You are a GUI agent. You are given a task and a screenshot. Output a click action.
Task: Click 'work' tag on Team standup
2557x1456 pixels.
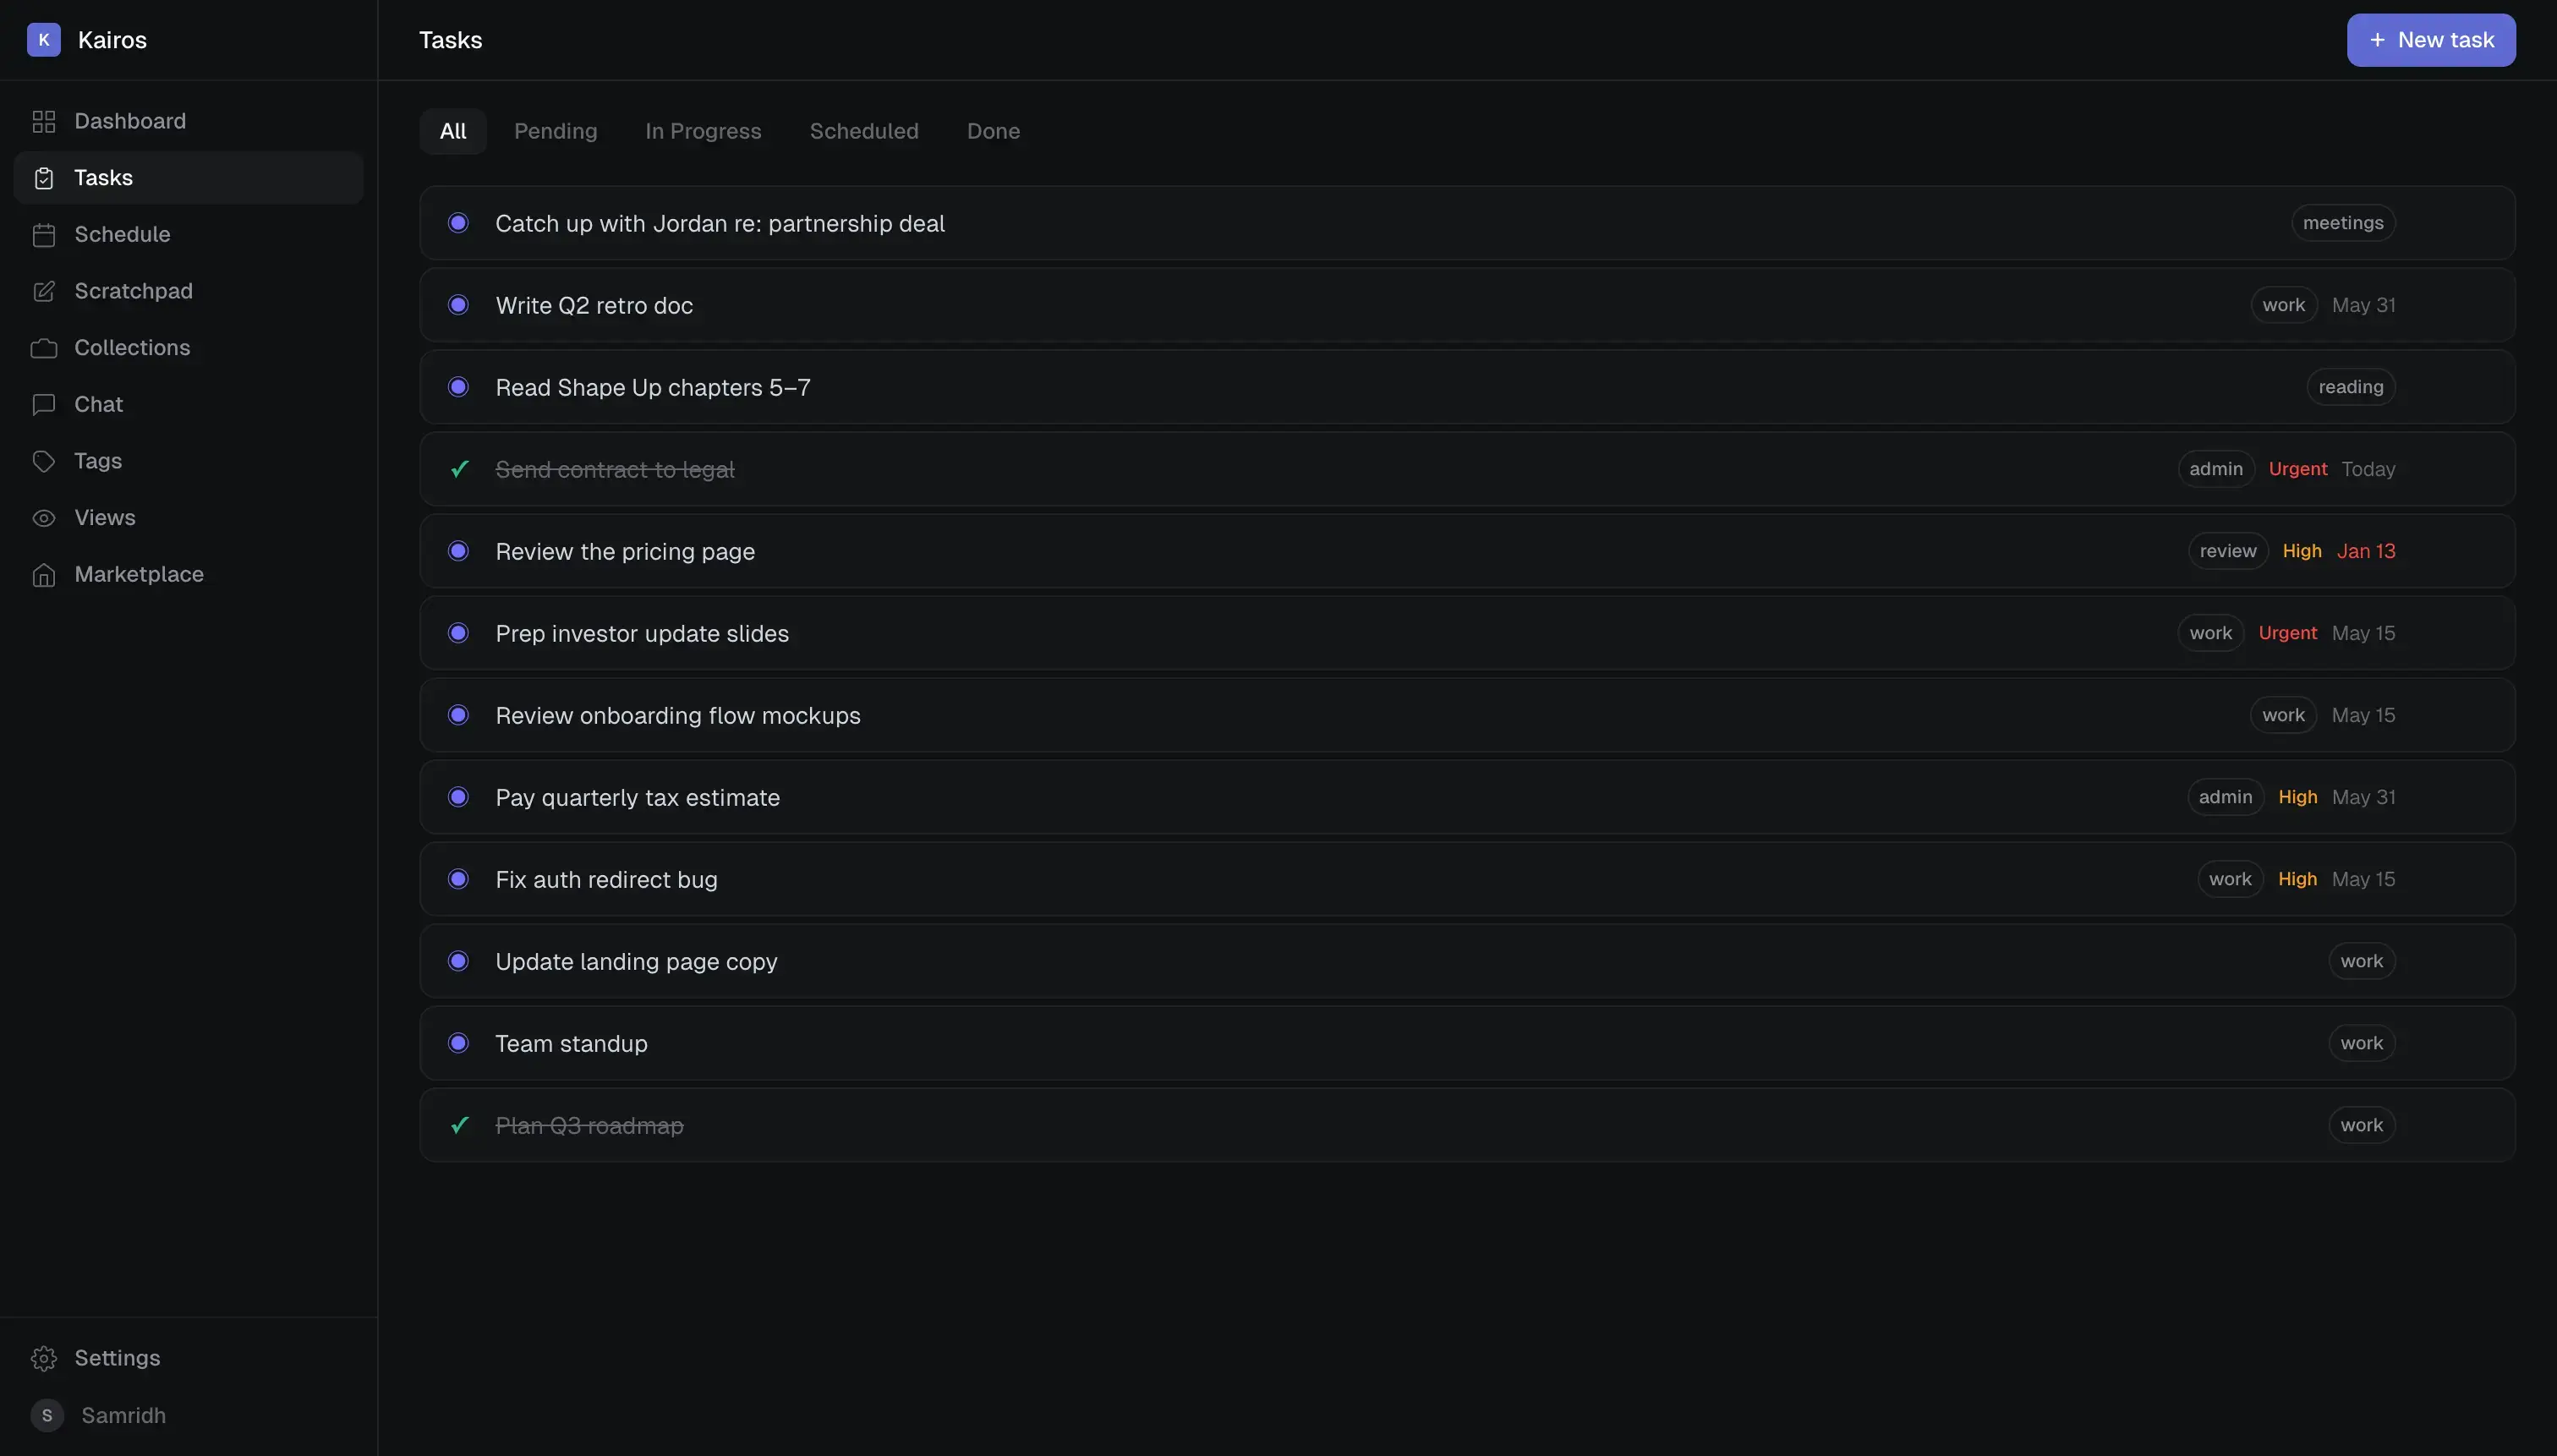point(2362,1043)
